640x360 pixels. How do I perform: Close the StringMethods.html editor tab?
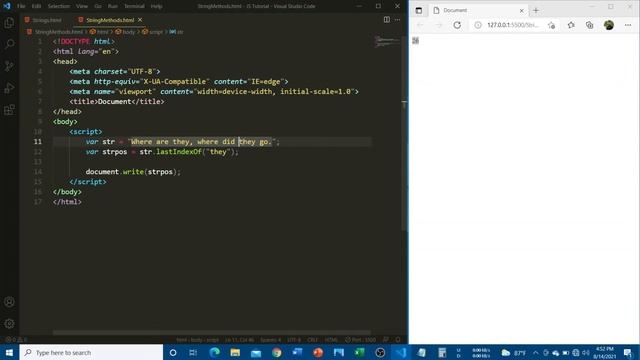click(x=140, y=20)
